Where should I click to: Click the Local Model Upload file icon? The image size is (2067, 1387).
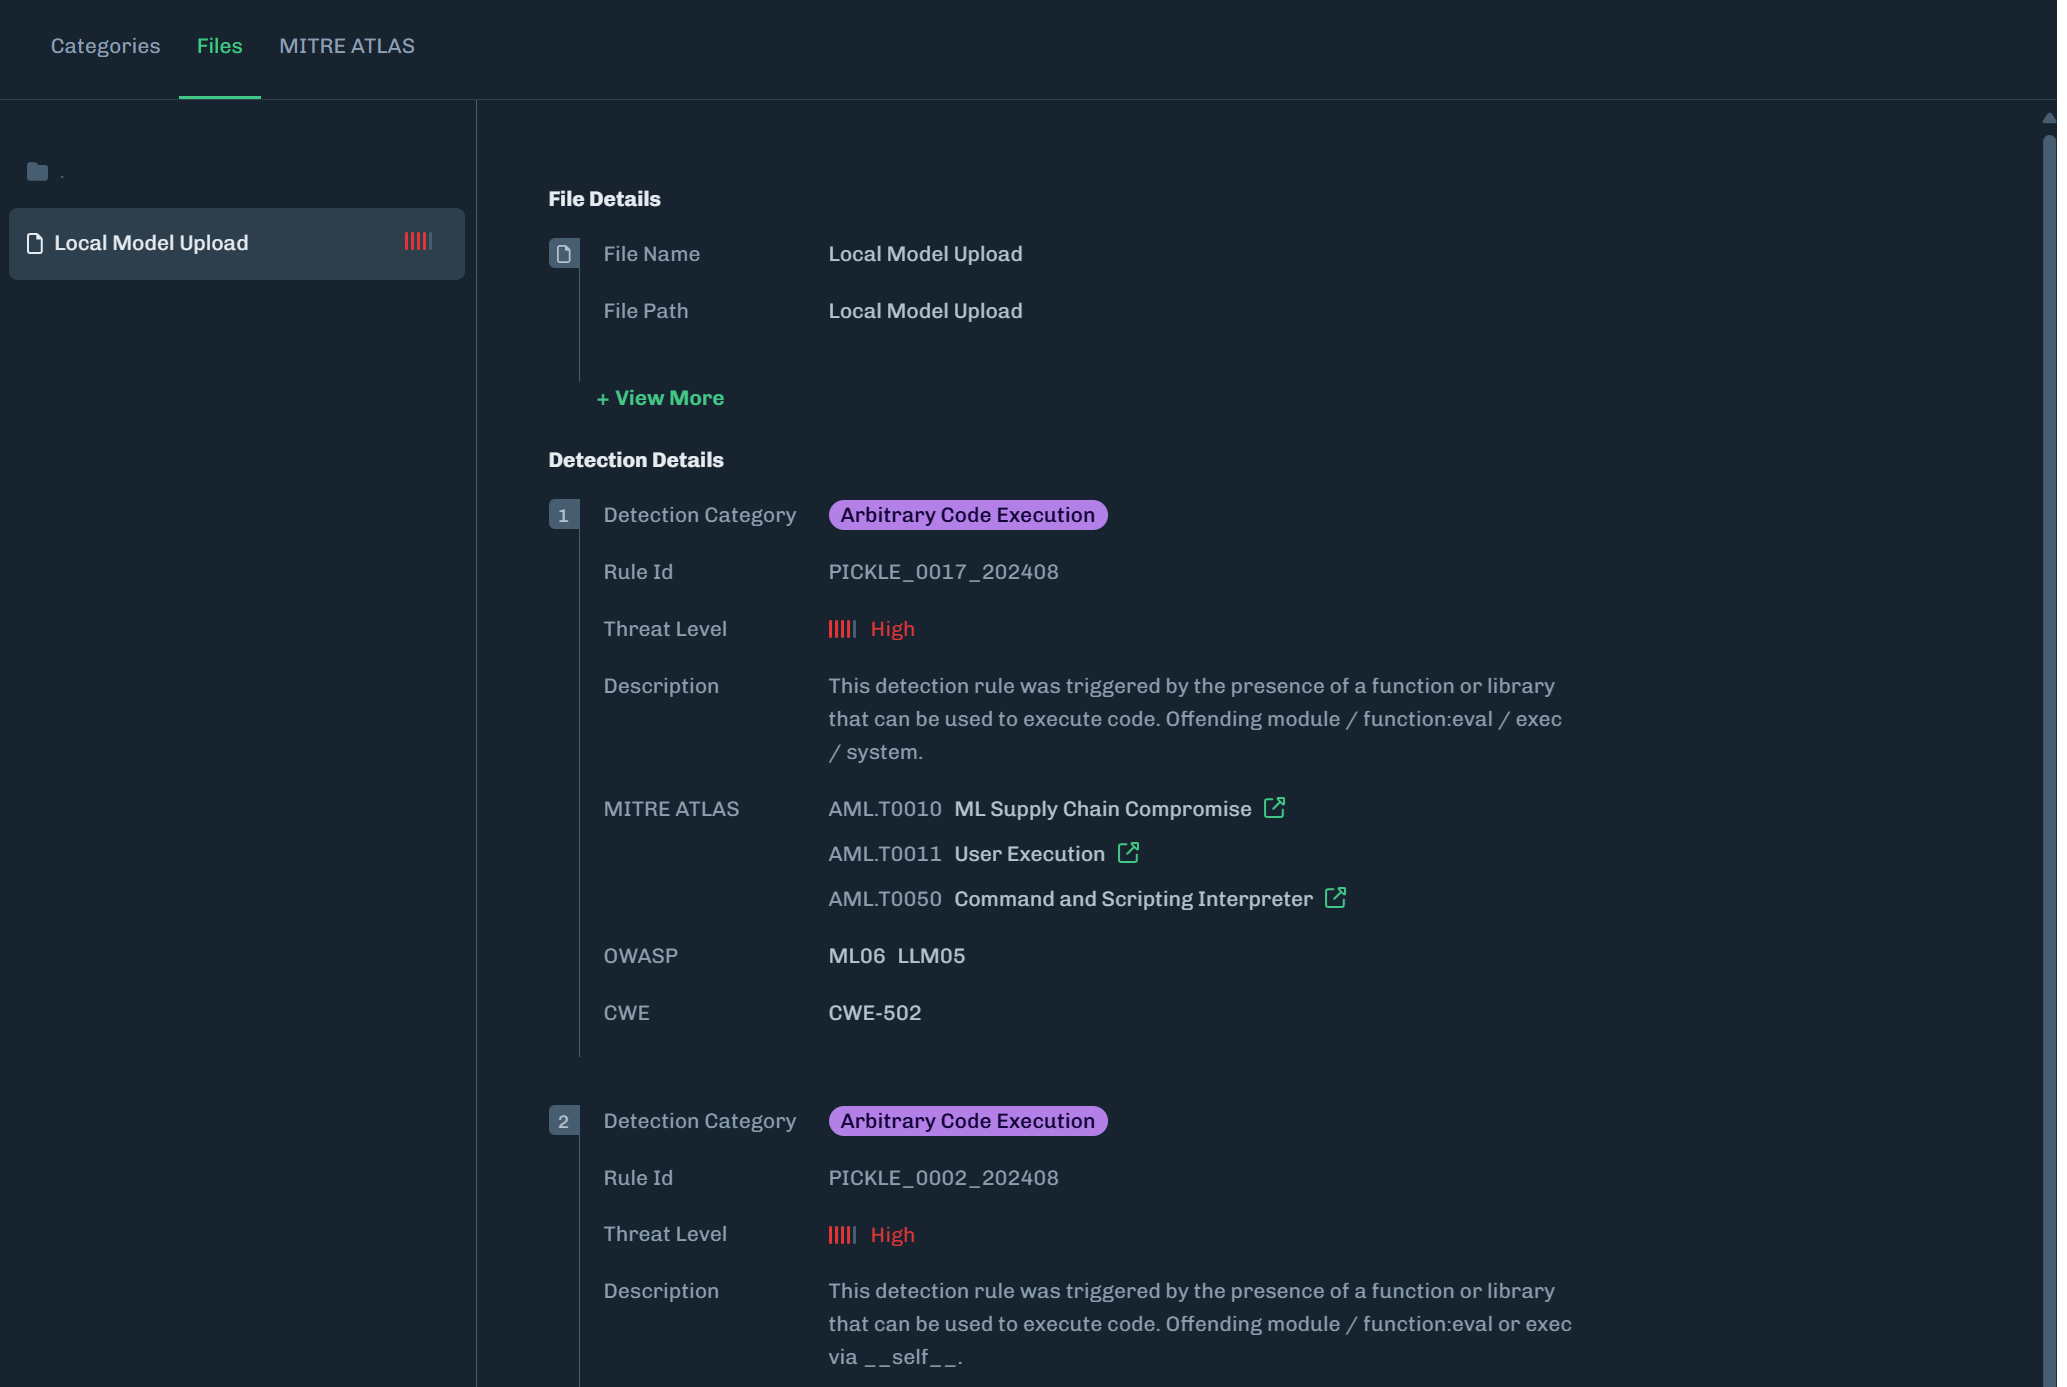35,243
